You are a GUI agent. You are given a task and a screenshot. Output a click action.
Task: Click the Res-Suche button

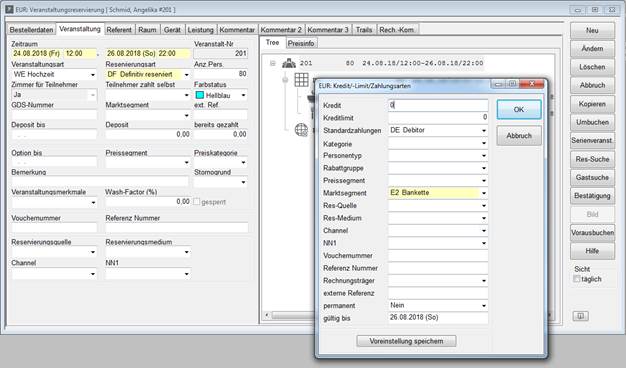click(x=592, y=159)
